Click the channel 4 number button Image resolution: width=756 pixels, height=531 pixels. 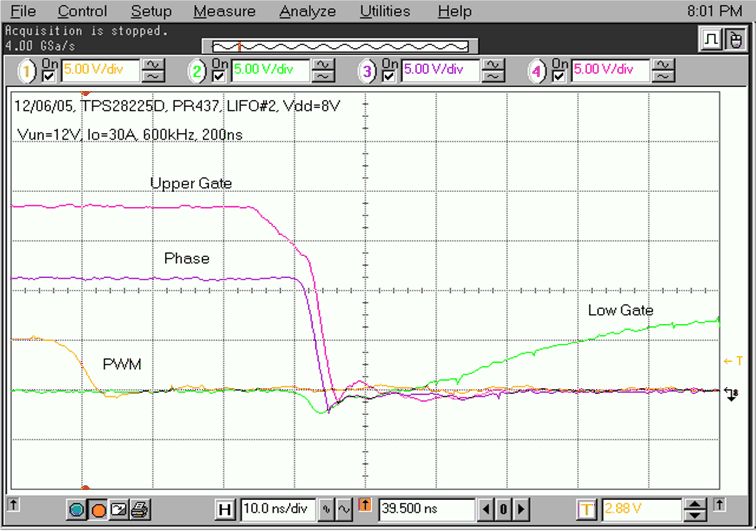click(x=536, y=71)
